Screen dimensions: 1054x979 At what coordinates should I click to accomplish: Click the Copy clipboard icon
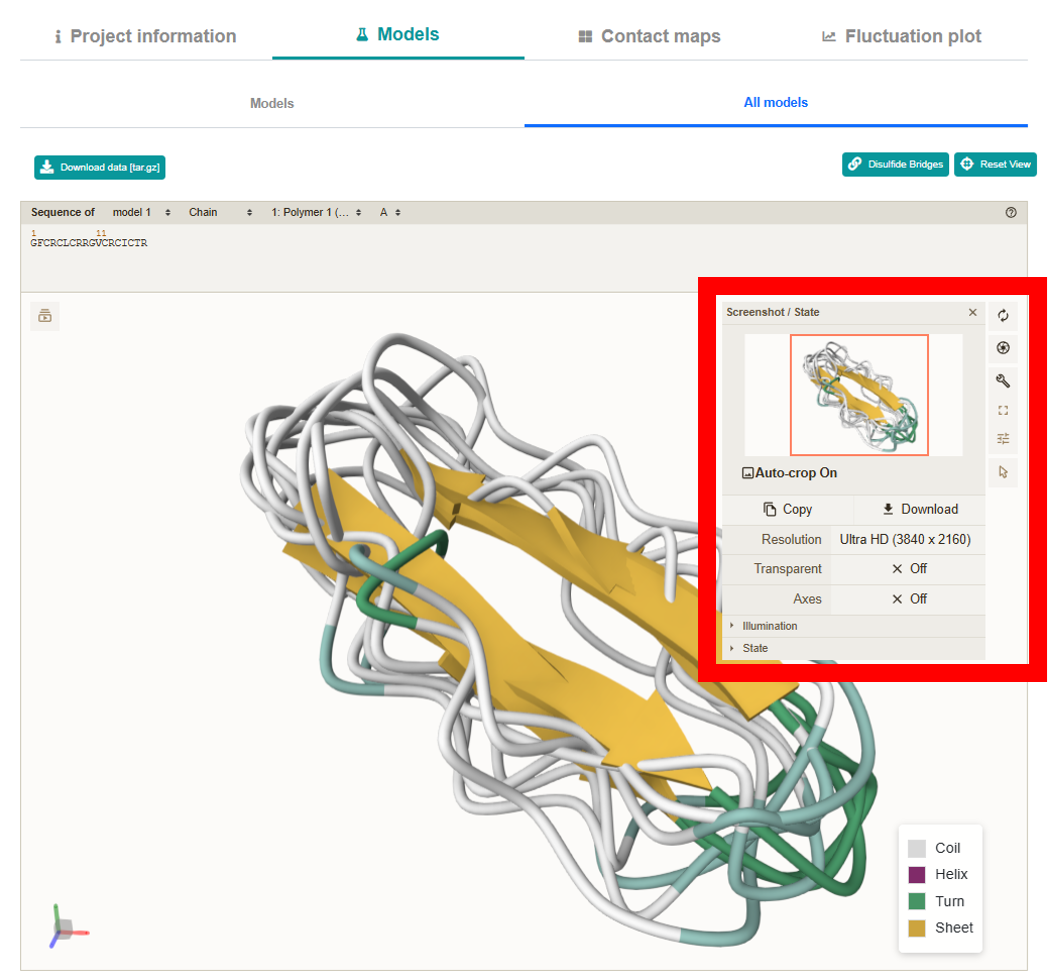pyautogui.click(x=770, y=510)
